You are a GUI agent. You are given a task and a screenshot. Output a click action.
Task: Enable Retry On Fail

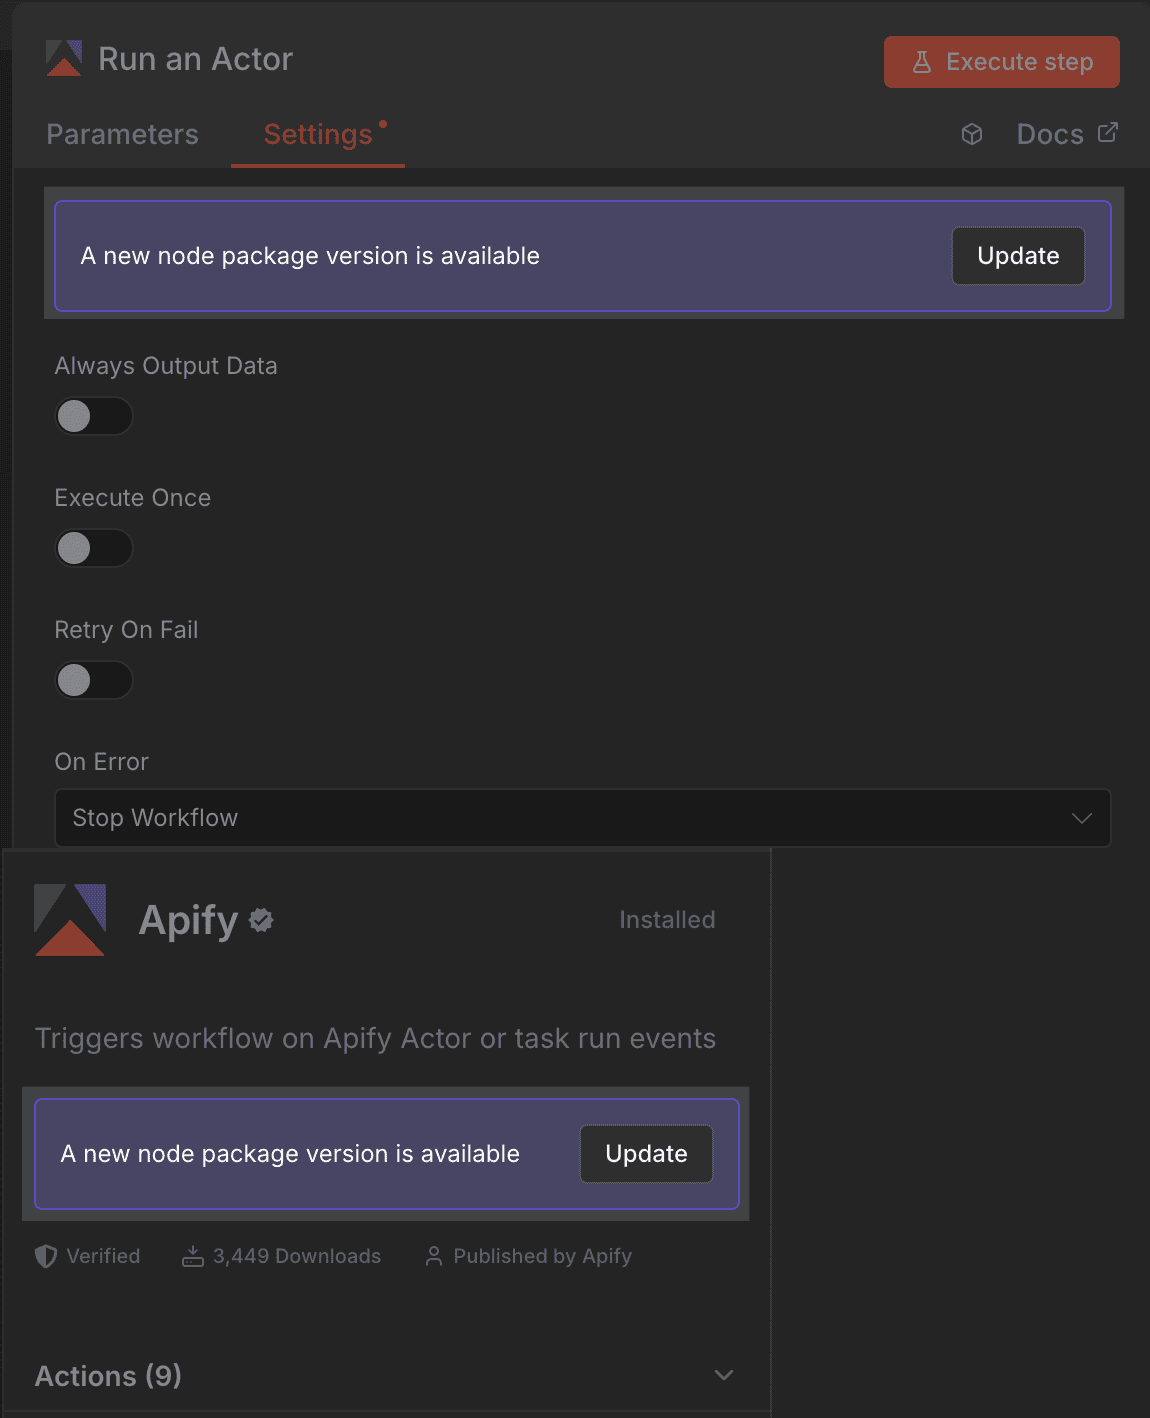93,680
